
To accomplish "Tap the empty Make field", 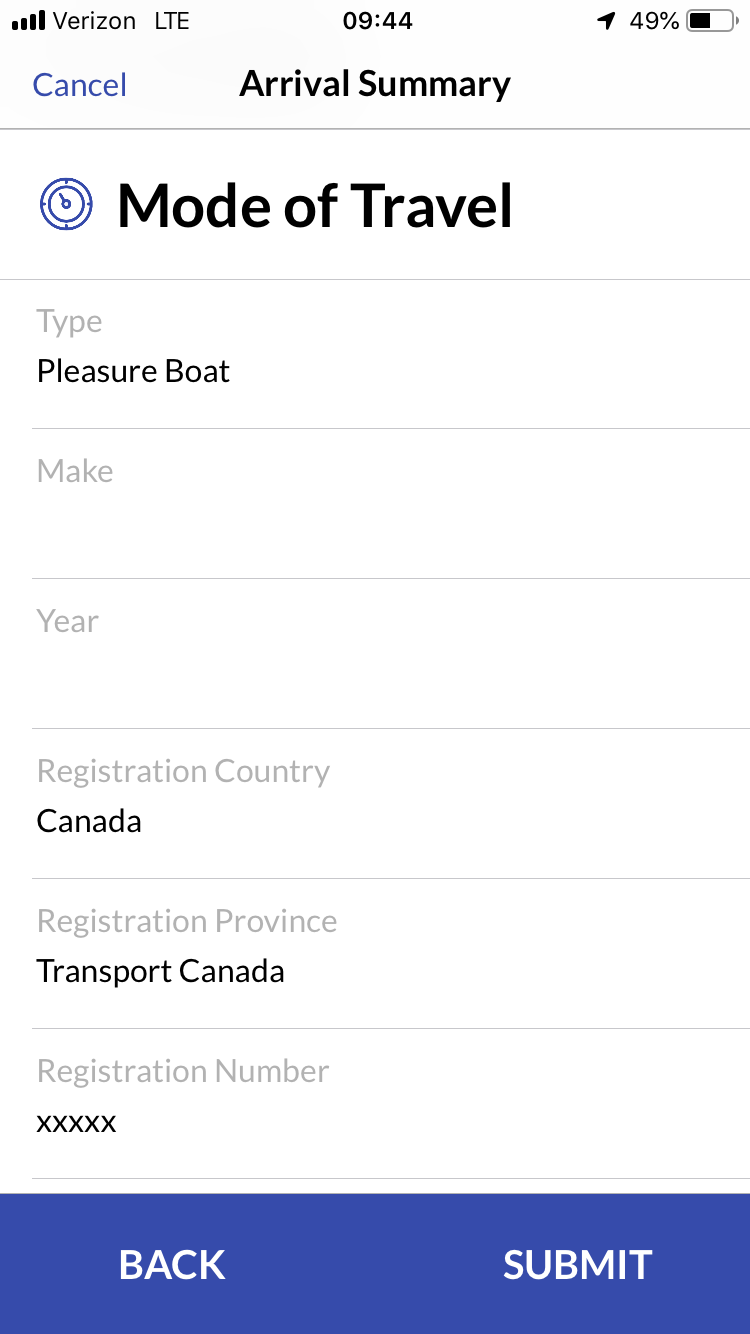I will pyautogui.click(x=390, y=505).
